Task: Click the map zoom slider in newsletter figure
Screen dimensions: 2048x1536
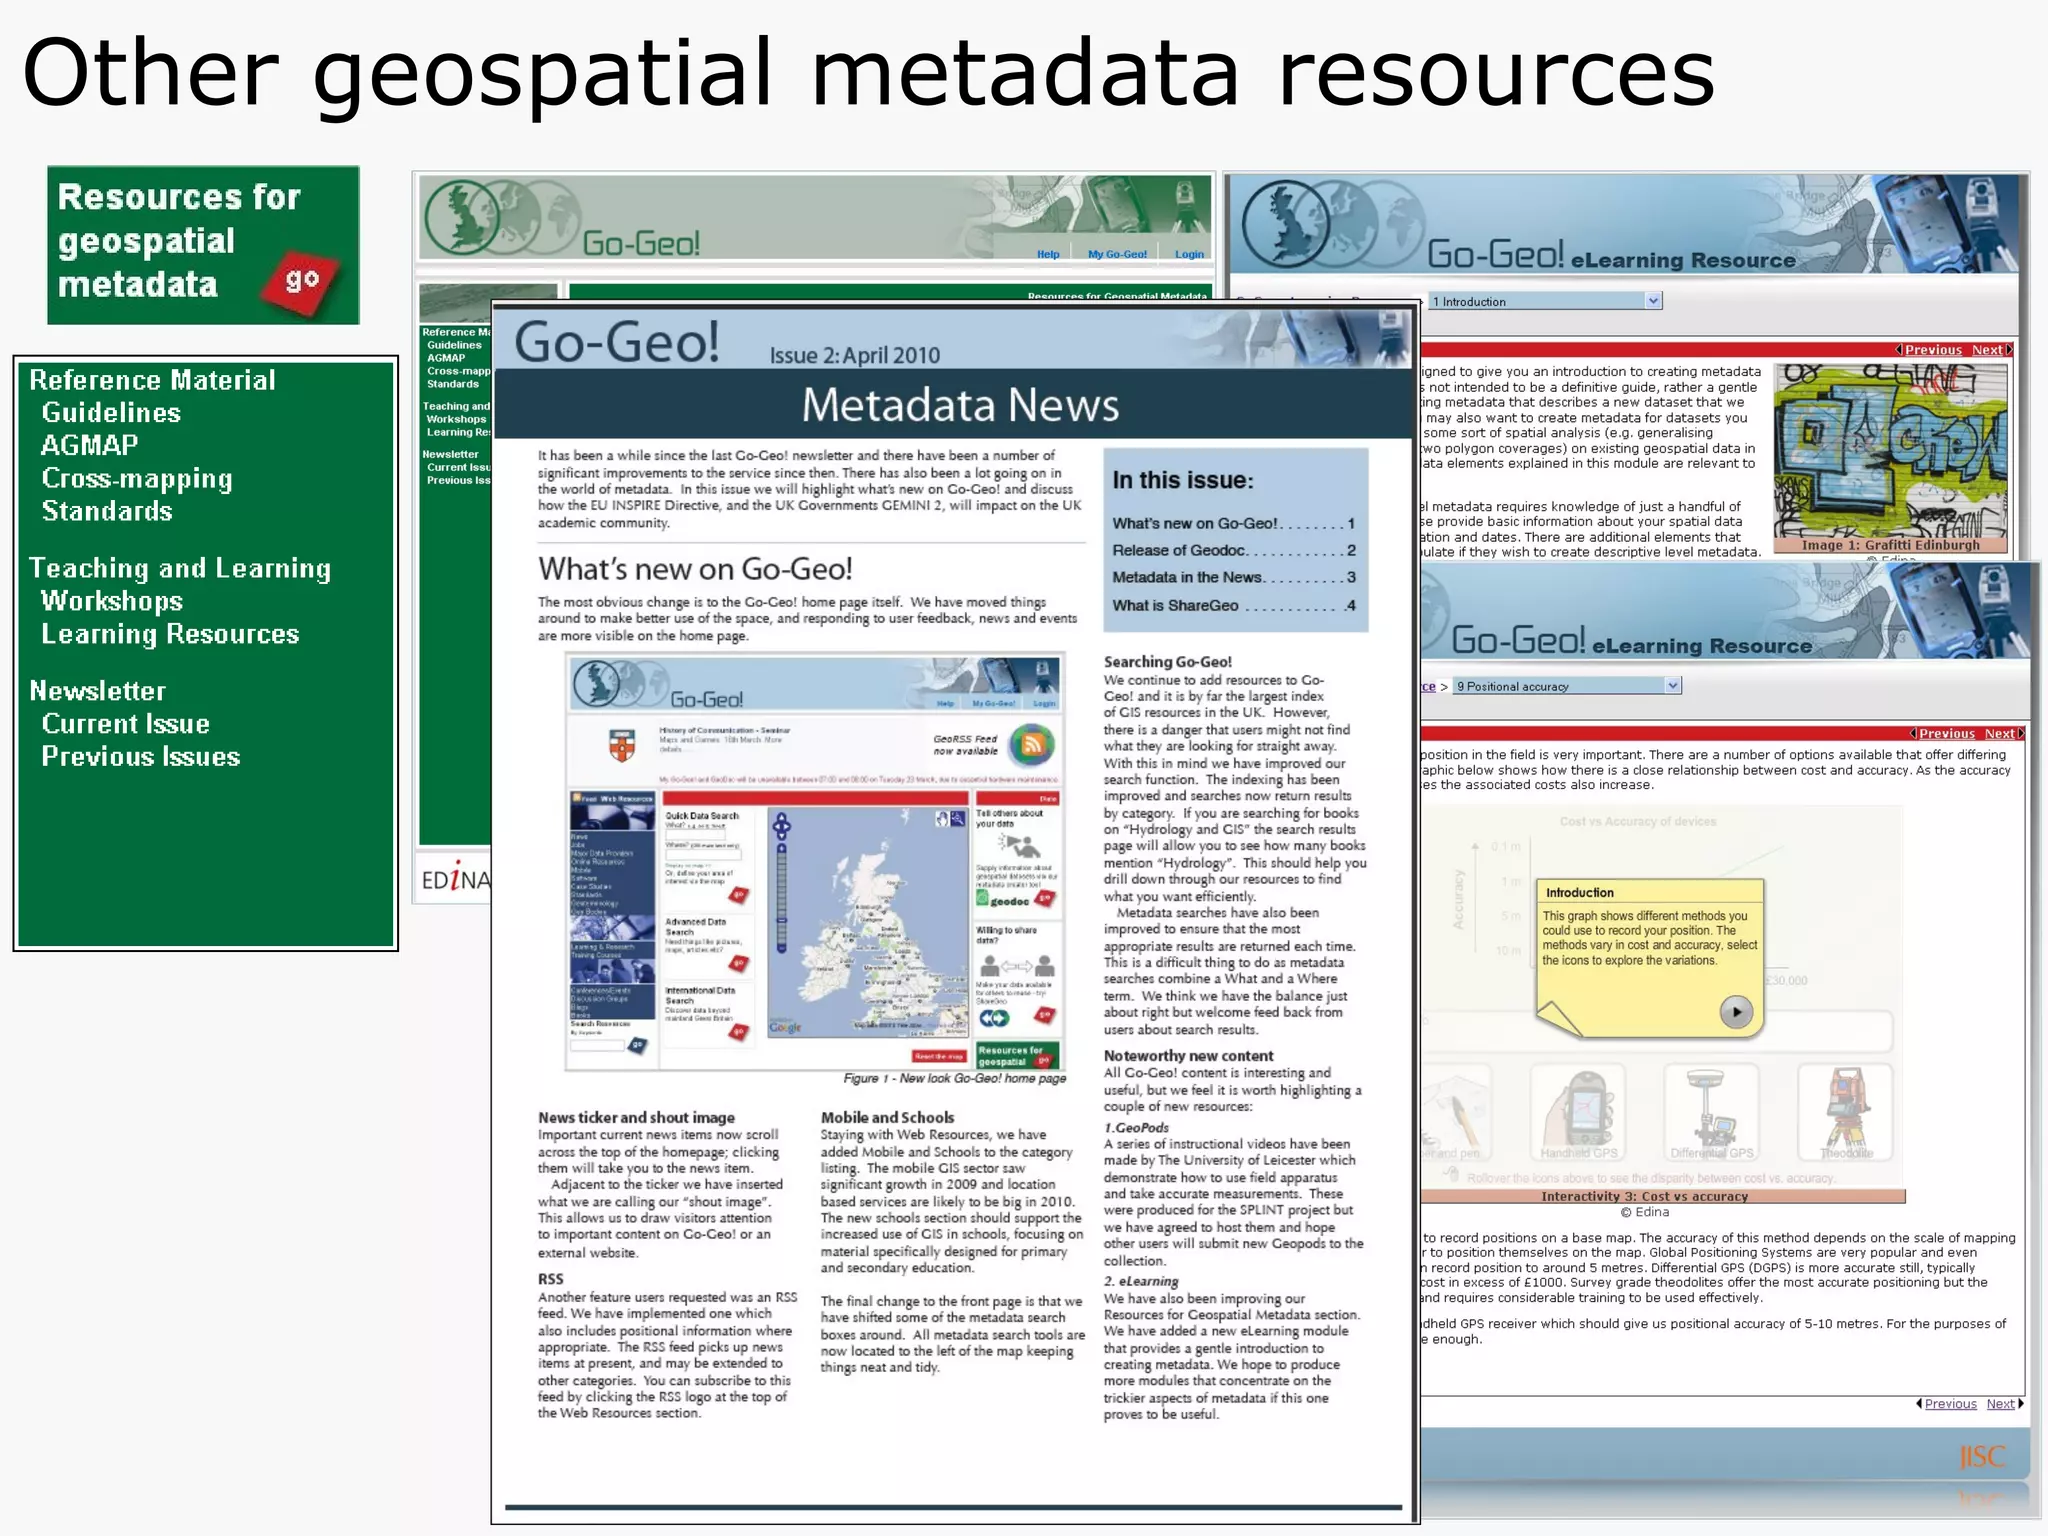Action: [x=782, y=898]
